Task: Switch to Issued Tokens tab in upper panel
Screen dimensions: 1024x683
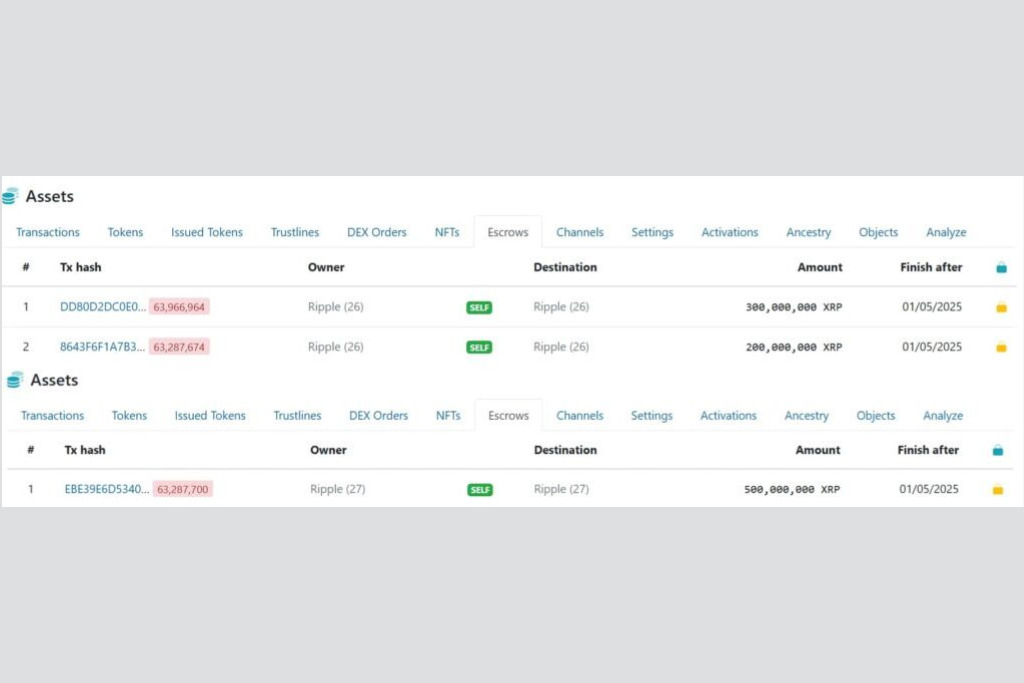Action: [x=206, y=232]
